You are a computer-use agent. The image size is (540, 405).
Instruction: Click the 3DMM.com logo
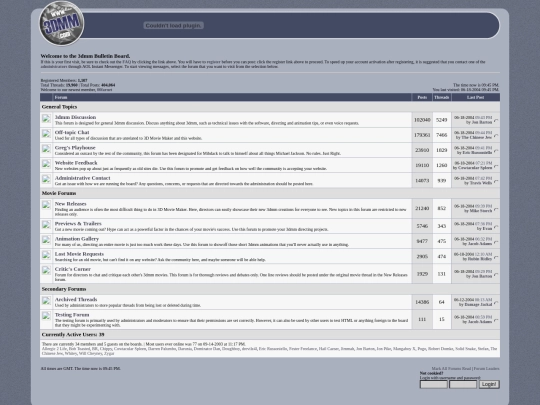[x=61, y=23]
